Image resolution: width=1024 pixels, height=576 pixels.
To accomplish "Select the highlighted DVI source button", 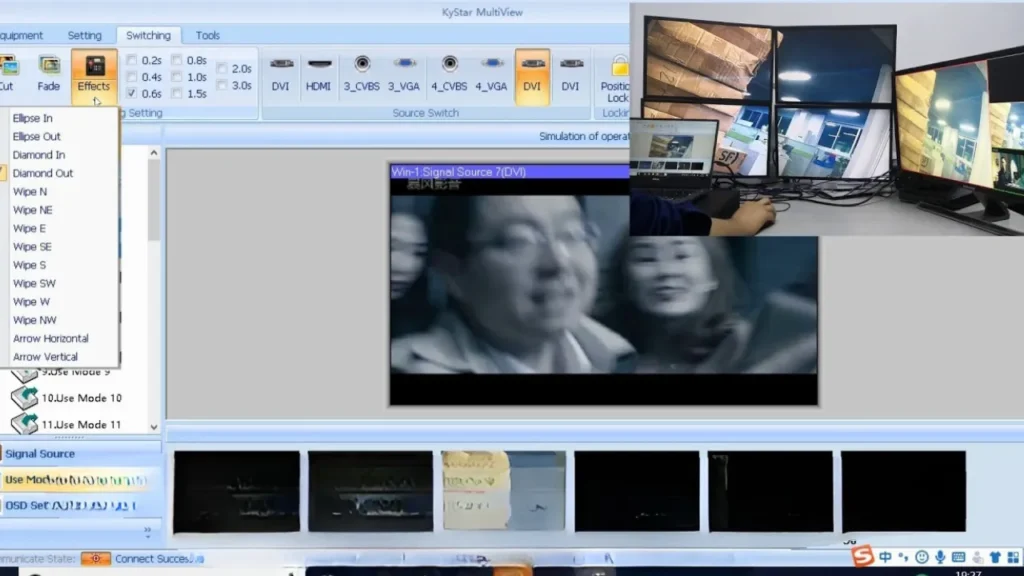I will 532,72.
